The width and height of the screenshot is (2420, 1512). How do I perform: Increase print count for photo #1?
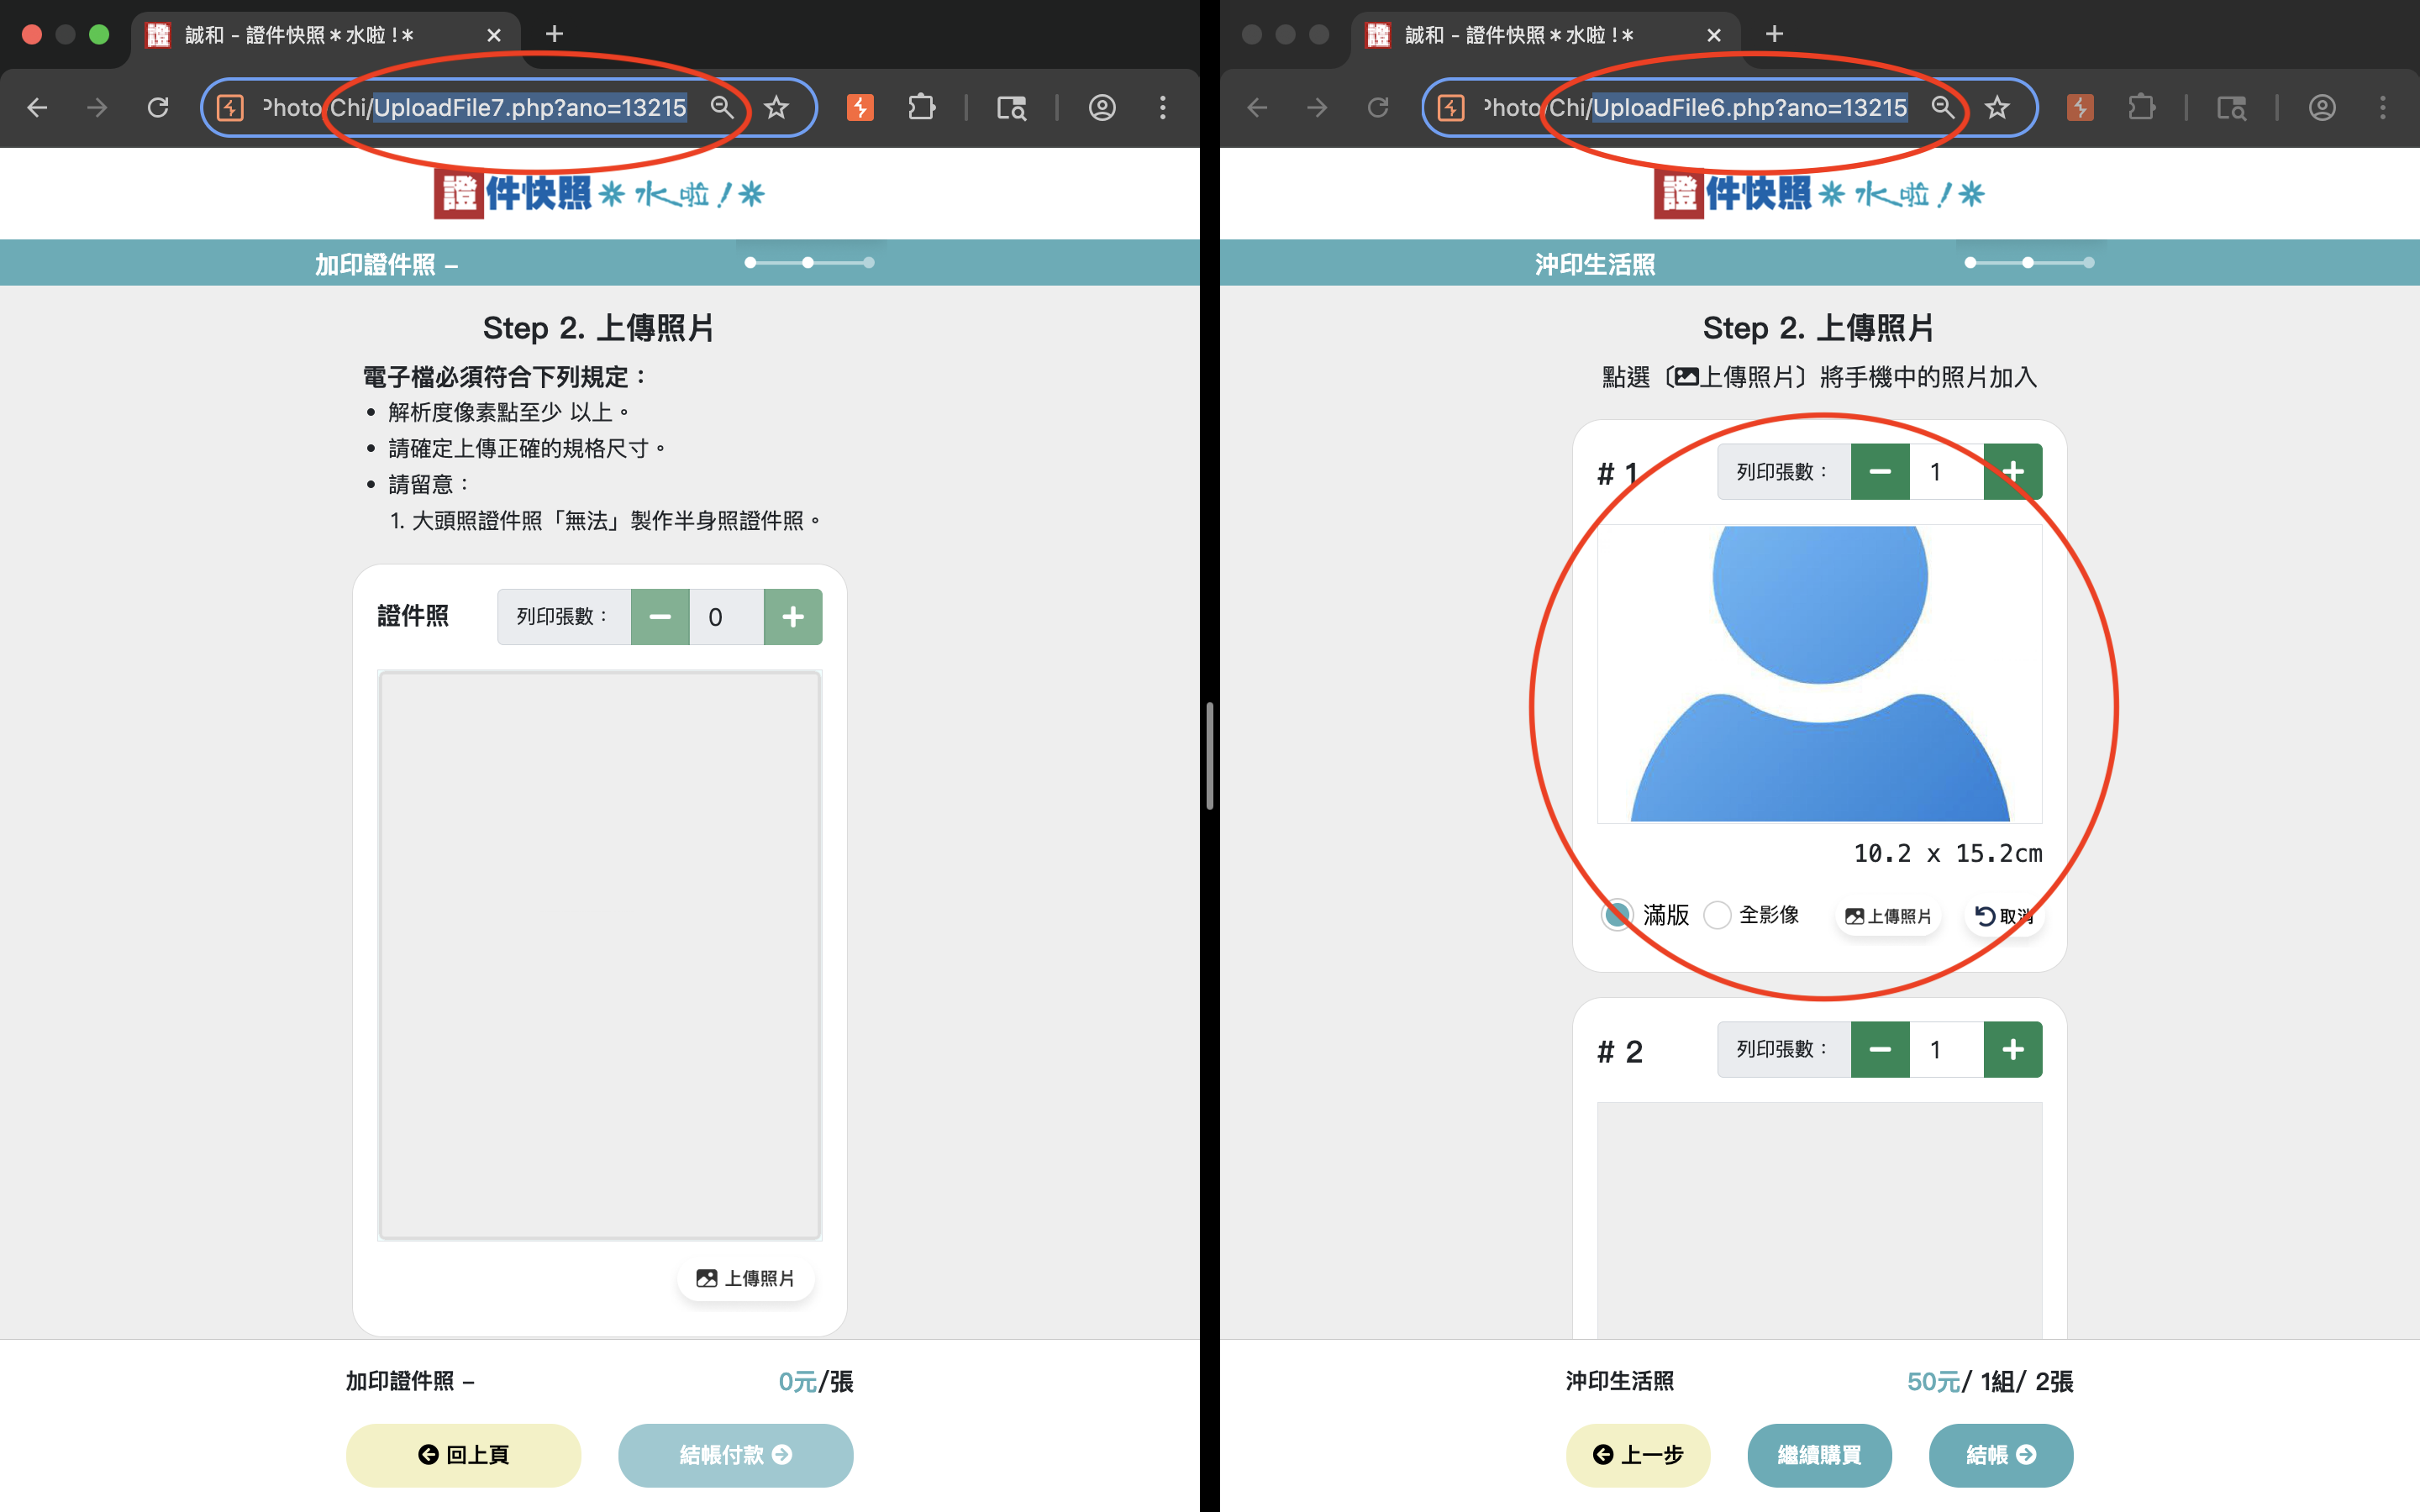2013,472
